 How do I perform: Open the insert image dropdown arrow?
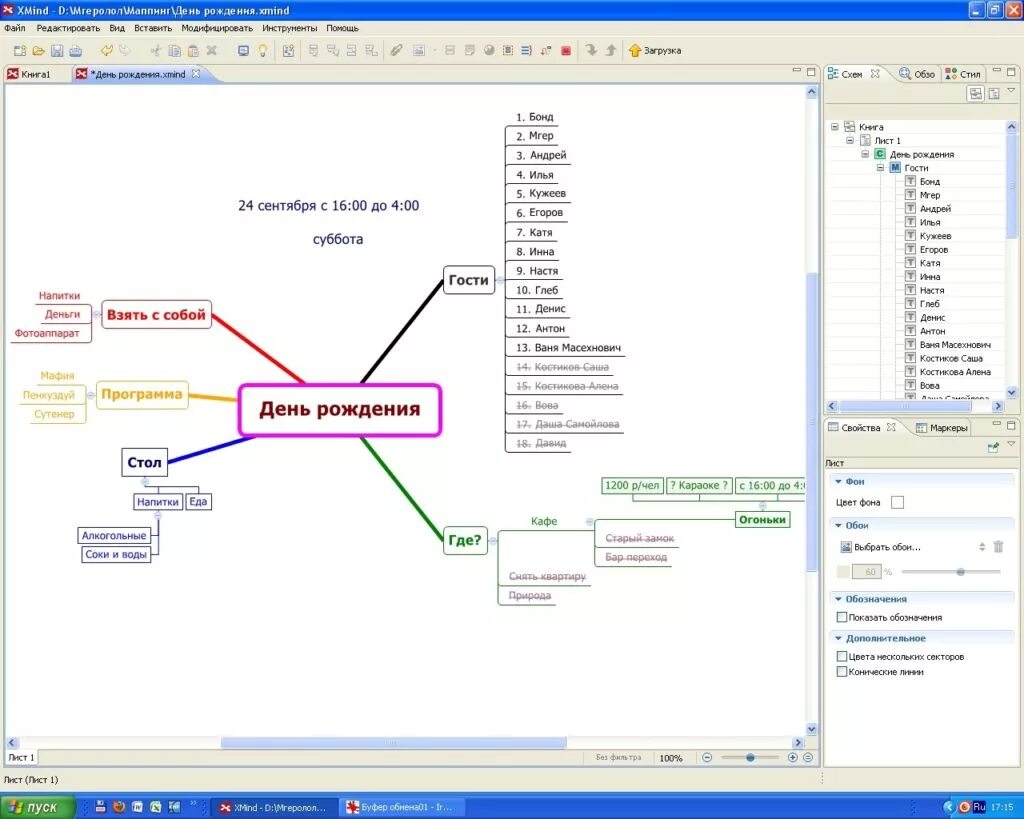click(434, 50)
